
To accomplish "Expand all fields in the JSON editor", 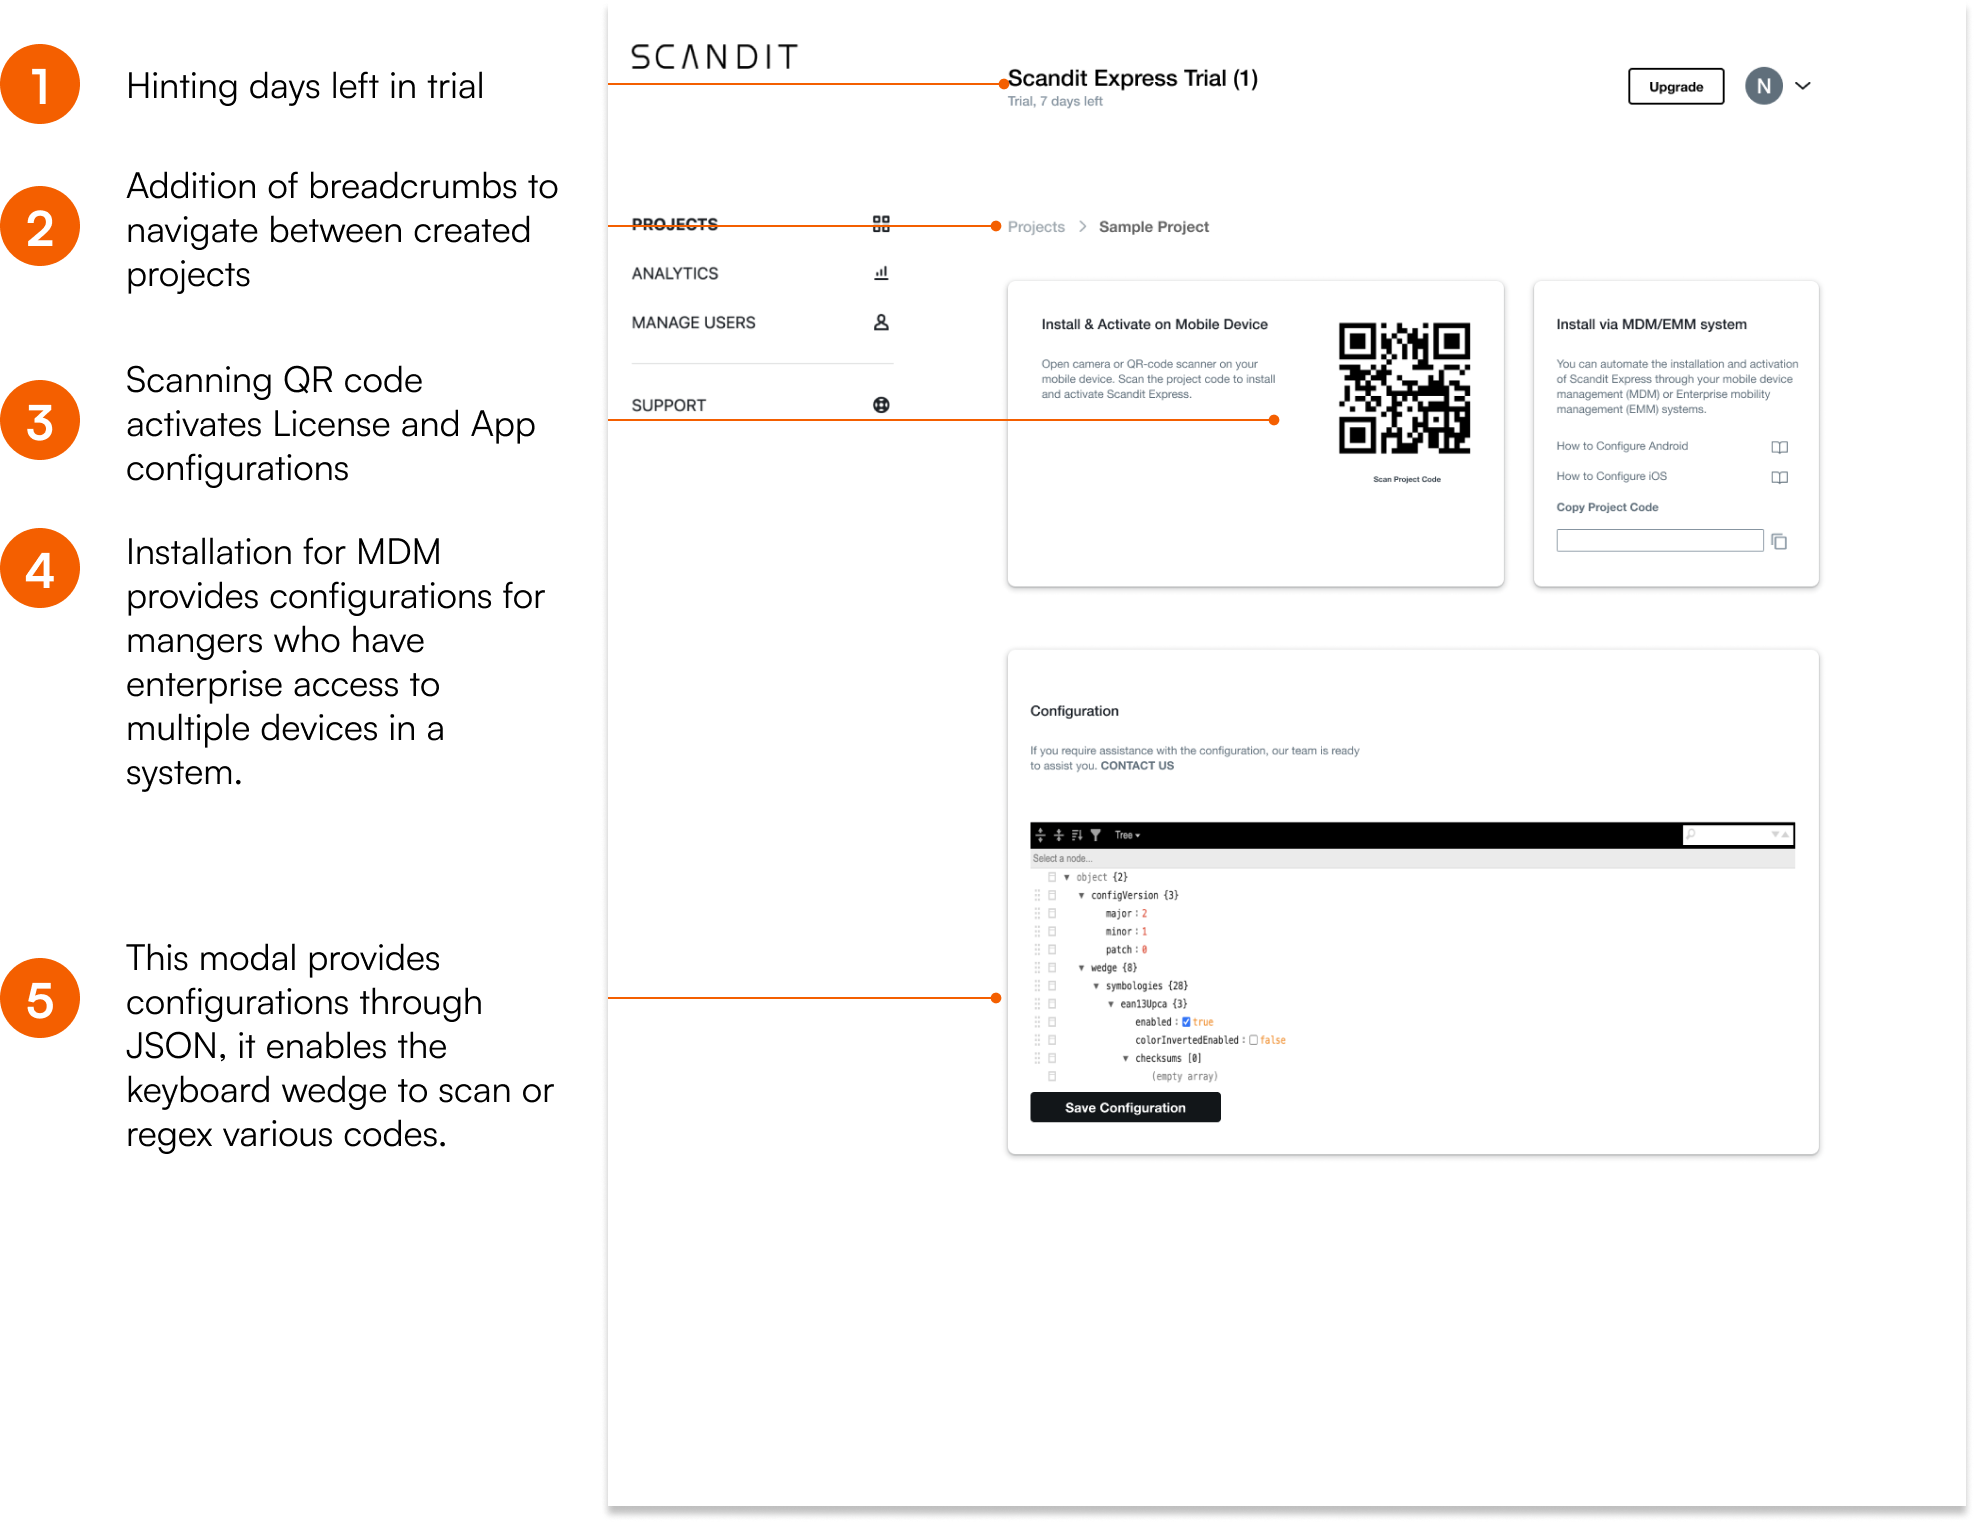I will click(1041, 835).
